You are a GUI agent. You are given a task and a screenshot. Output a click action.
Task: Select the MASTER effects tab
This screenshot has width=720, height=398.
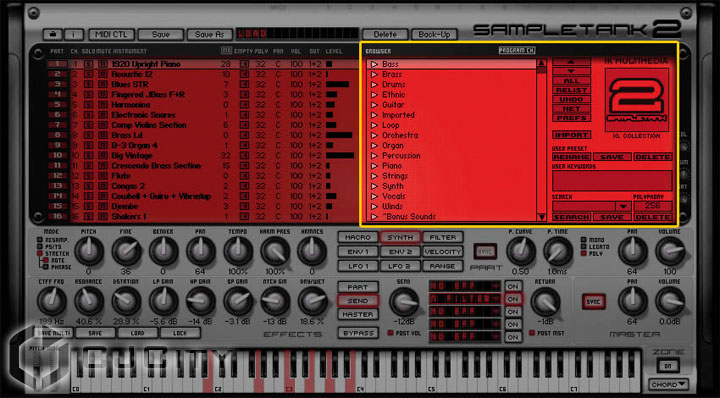coord(358,314)
